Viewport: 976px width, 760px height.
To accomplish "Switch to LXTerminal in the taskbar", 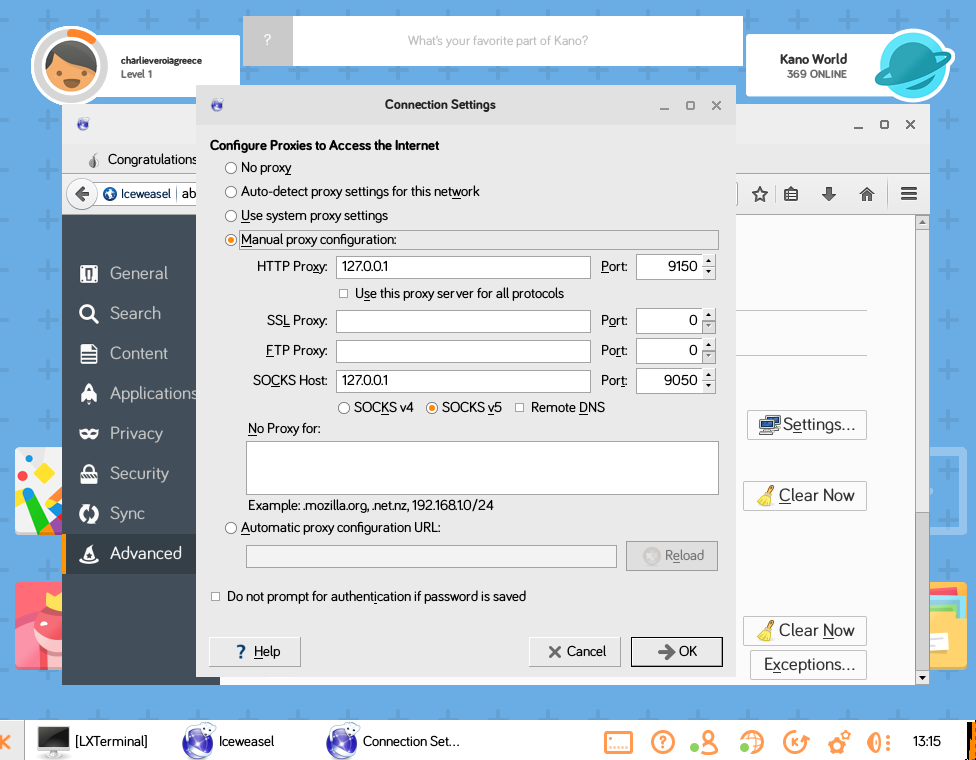I will 93,741.
